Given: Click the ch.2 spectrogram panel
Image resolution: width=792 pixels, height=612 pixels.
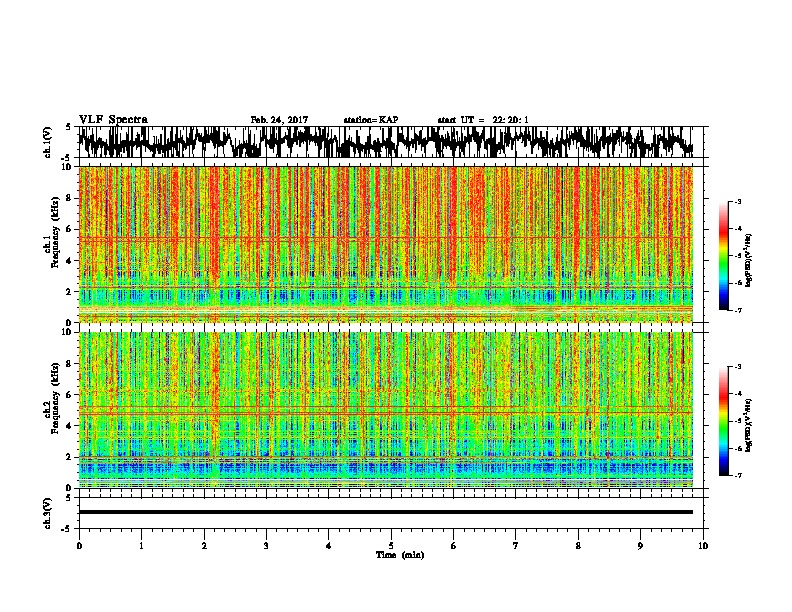Looking at the screenshot, I should pos(386,410).
